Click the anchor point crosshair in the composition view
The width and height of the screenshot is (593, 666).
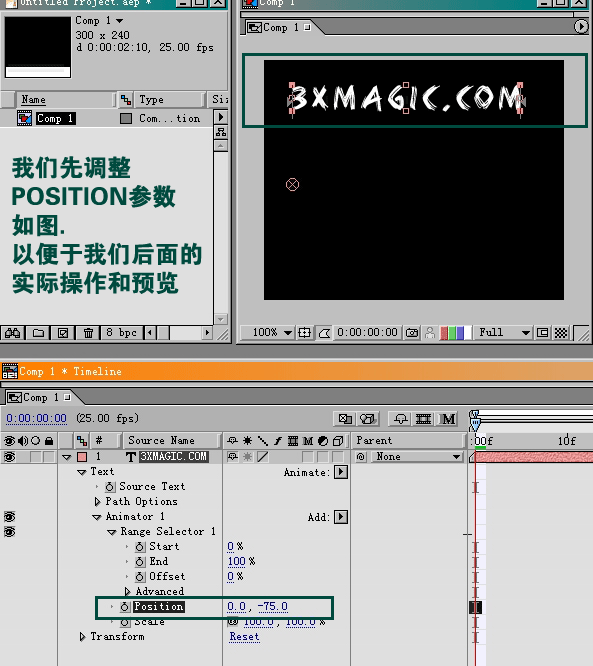click(x=292, y=185)
